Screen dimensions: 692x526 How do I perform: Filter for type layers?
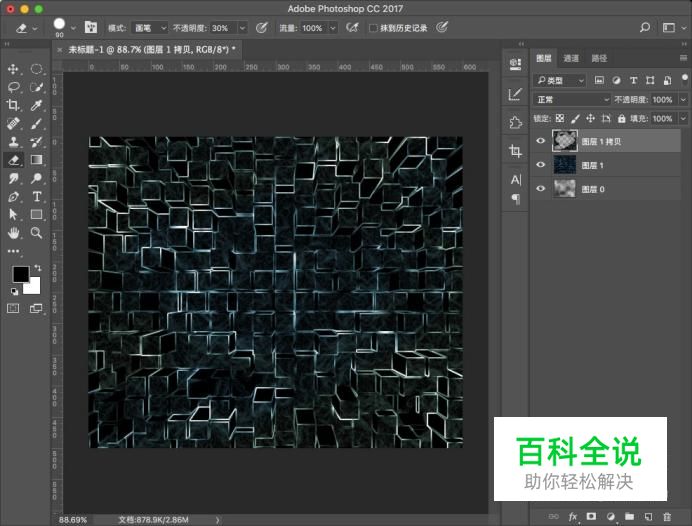[x=633, y=80]
